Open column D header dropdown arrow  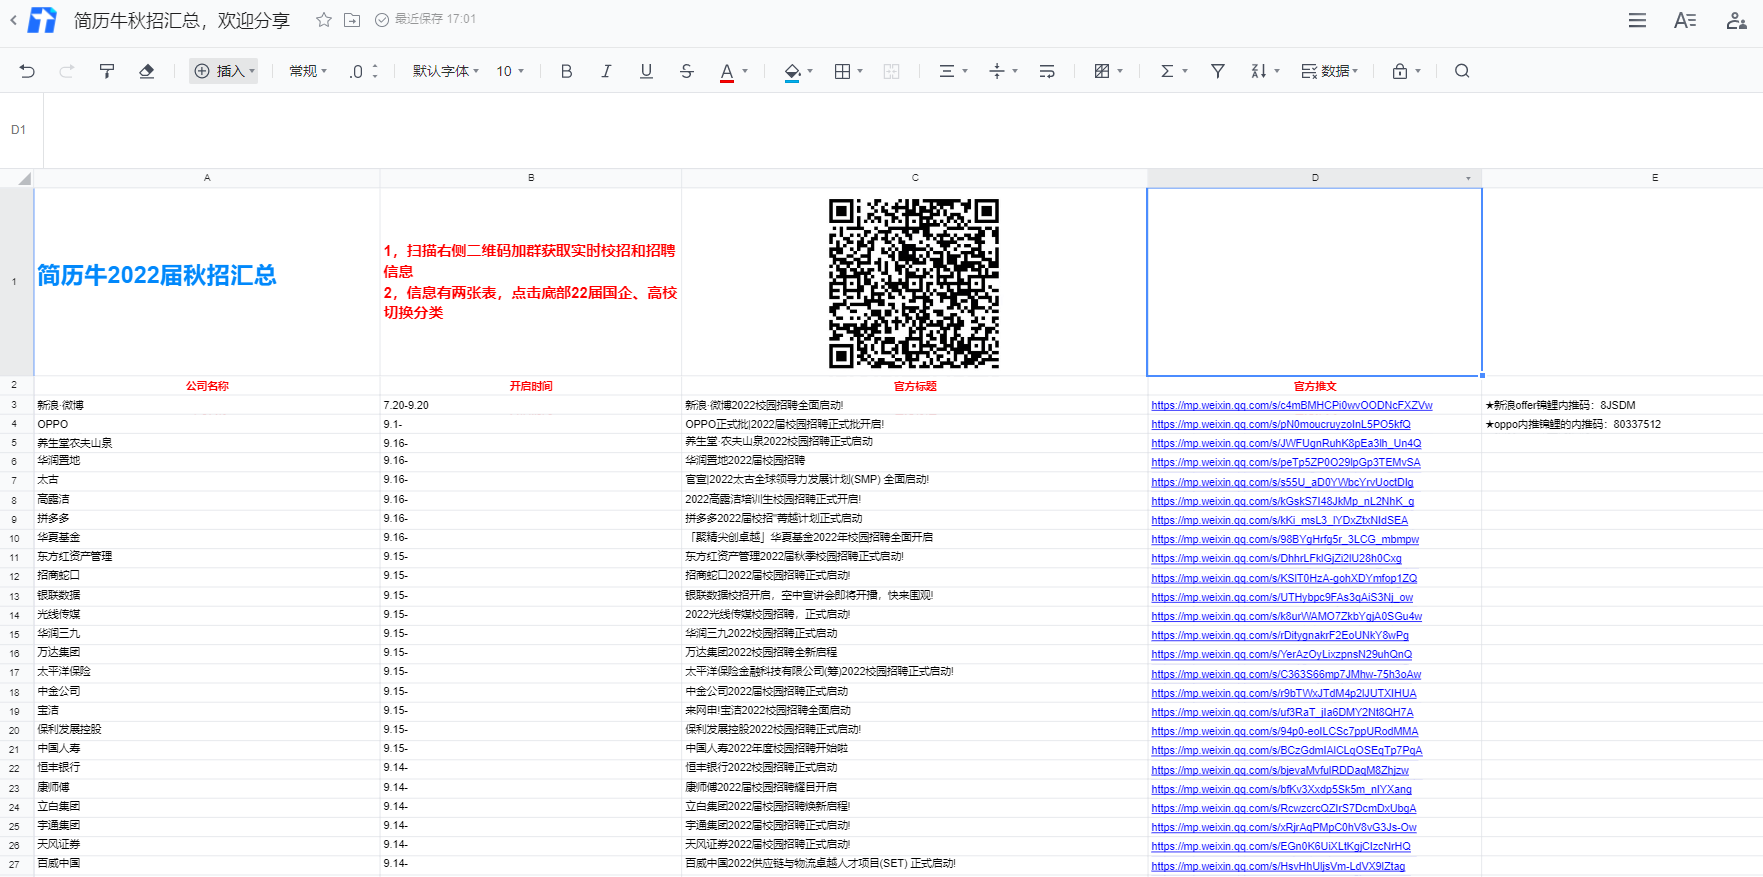1468,178
